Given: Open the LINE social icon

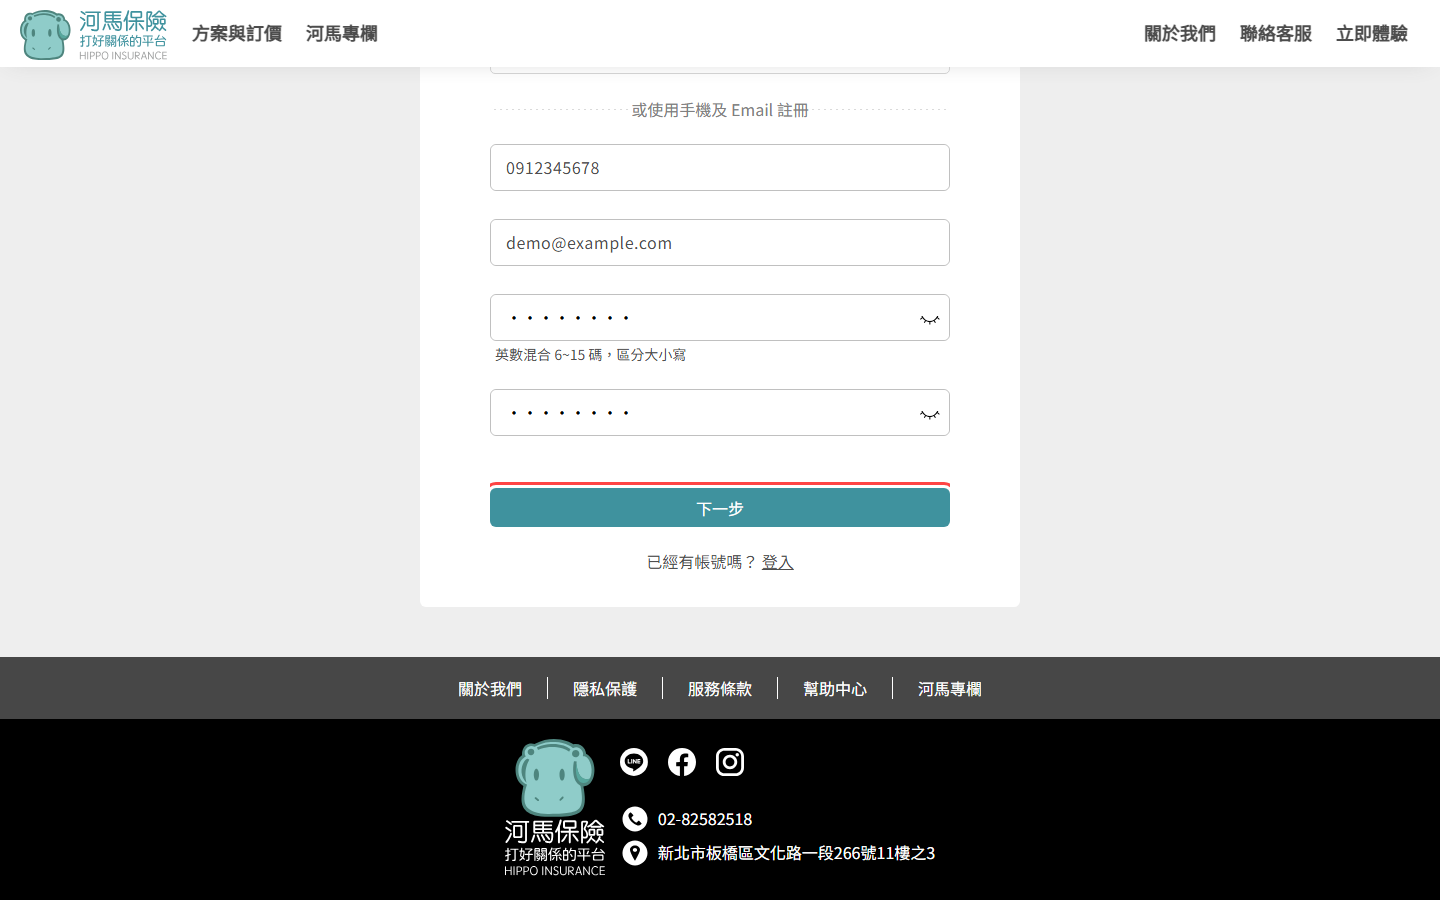Looking at the screenshot, I should (x=634, y=762).
